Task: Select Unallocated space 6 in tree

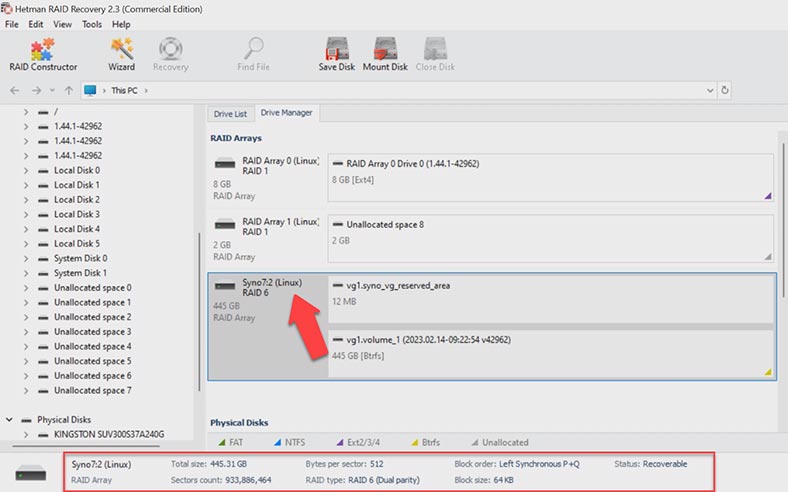Action: point(92,375)
